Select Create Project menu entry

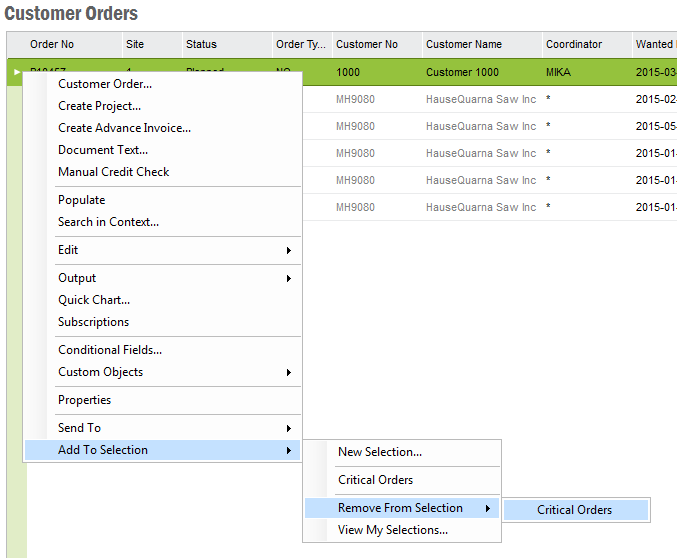(99, 106)
